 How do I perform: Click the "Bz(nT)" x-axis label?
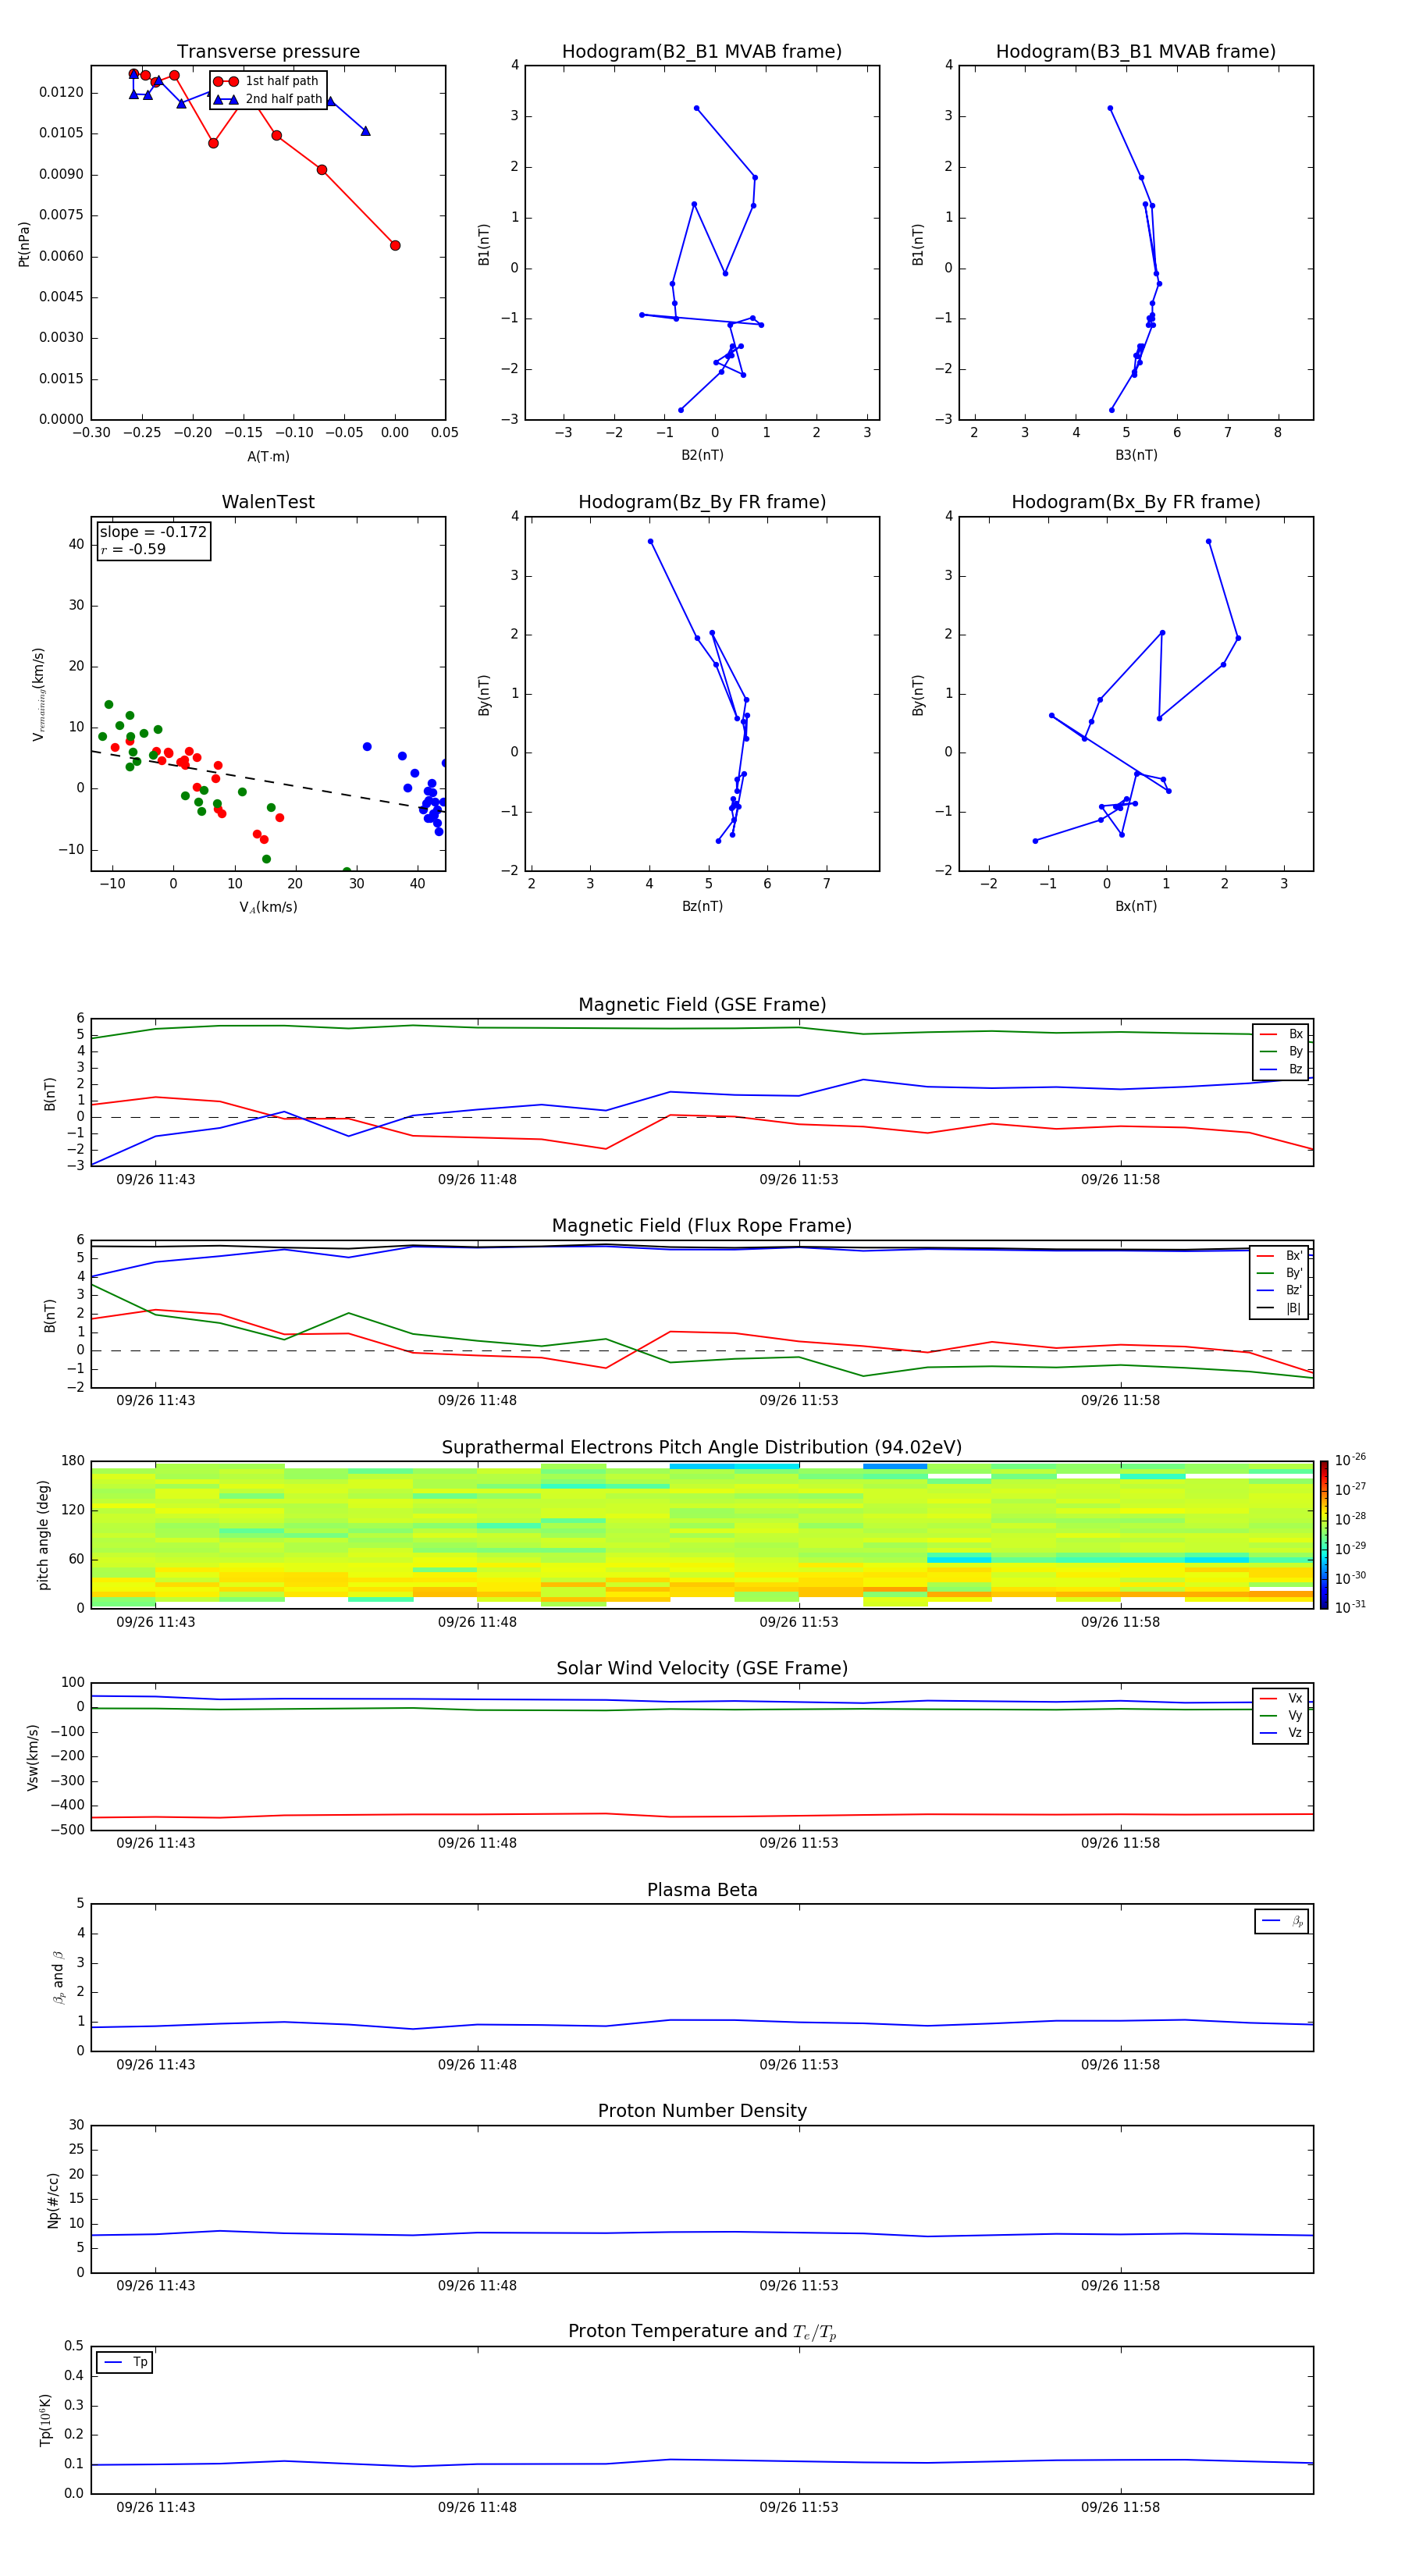pos(702,906)
